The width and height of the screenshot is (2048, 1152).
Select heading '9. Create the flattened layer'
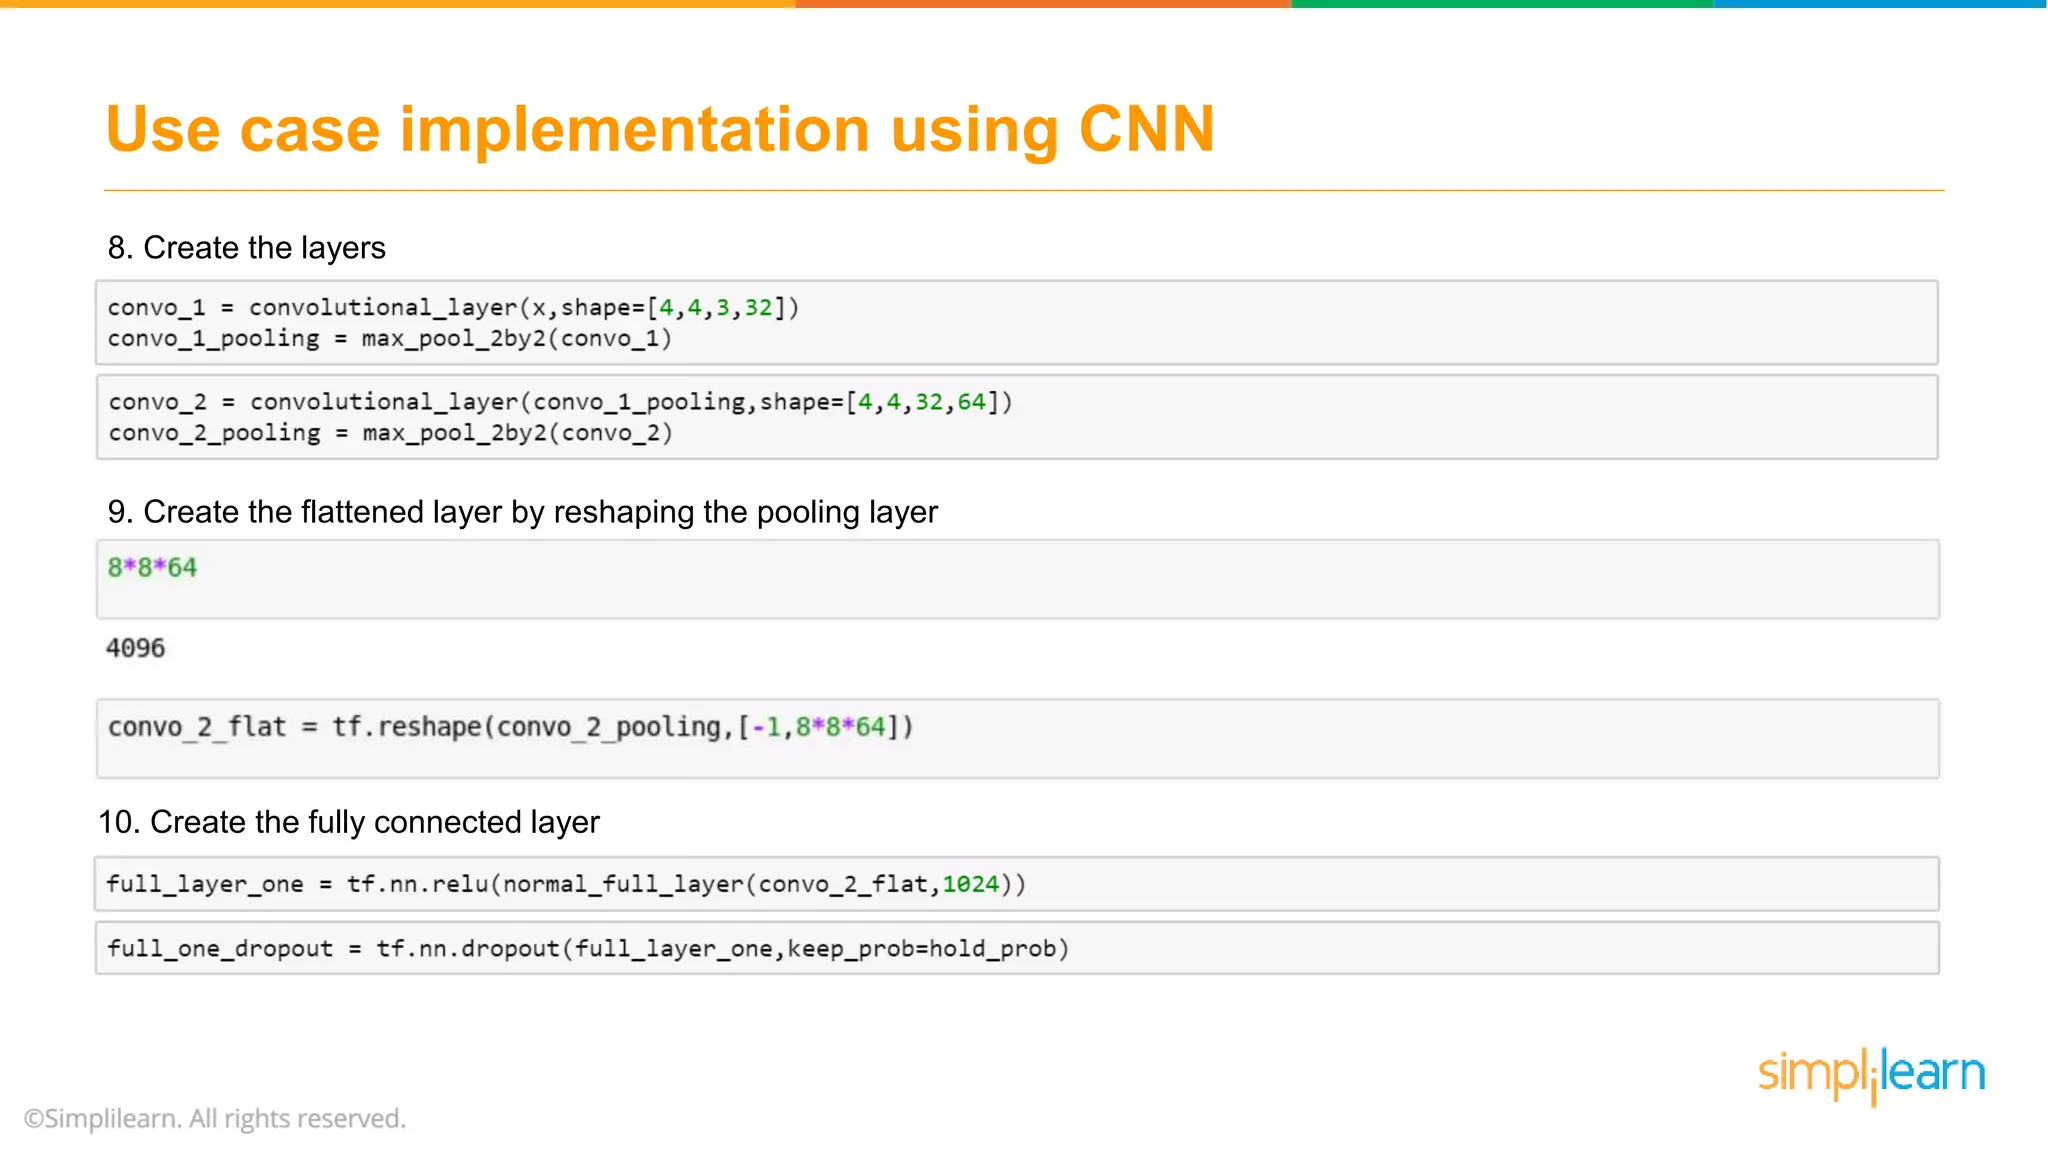pyautogui.click(x=523, y=511)
